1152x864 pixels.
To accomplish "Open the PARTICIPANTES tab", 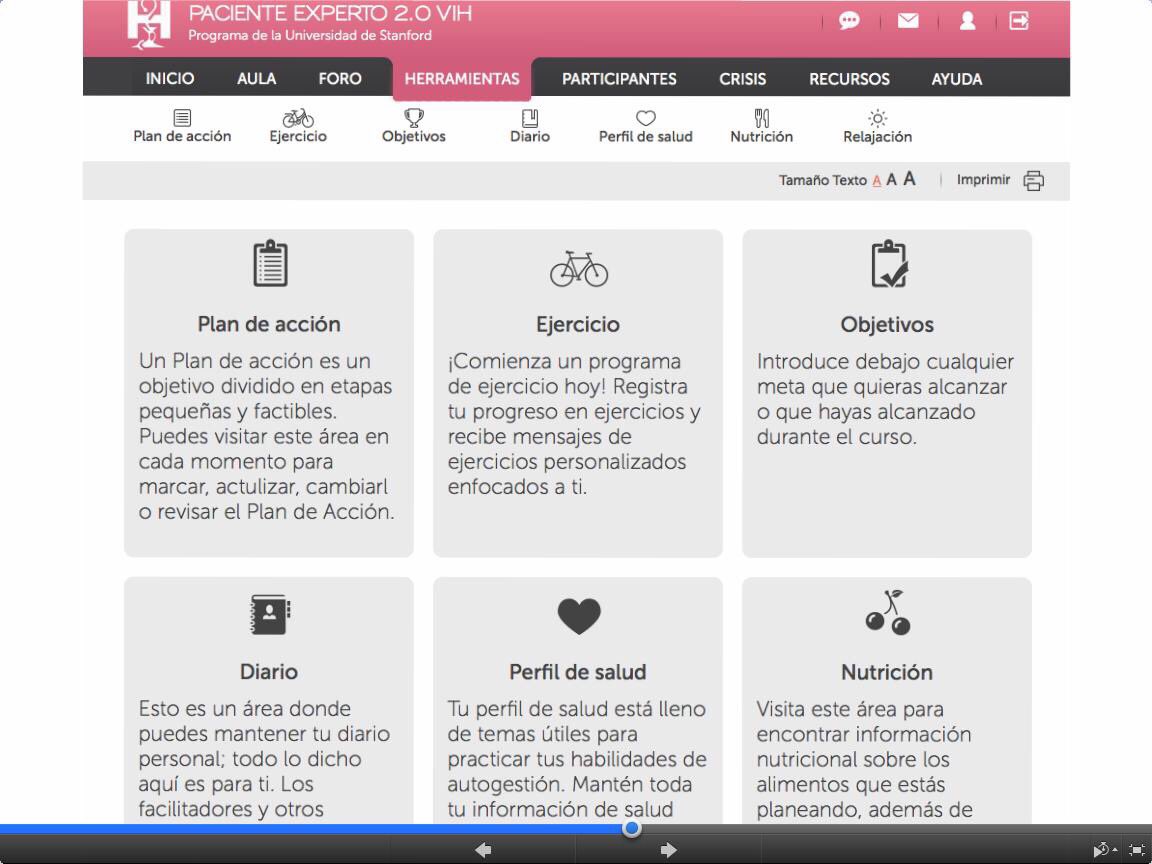I will [x=619, y=79].
